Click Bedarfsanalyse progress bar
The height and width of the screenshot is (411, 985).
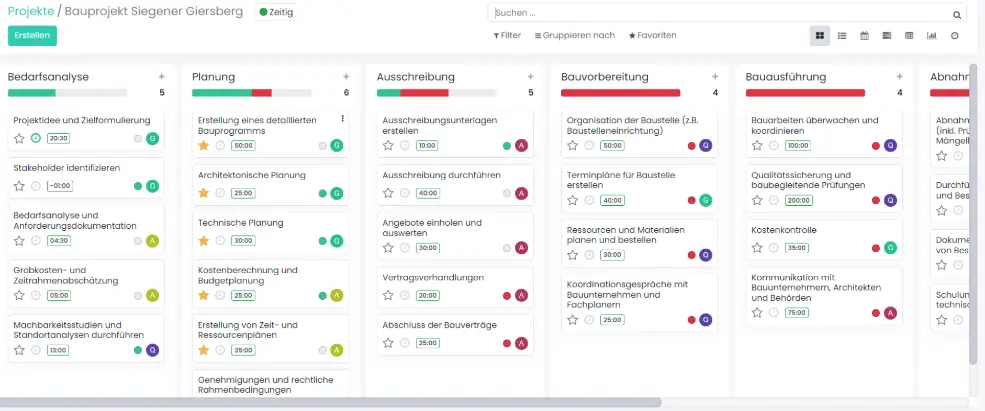click(67, 93)
